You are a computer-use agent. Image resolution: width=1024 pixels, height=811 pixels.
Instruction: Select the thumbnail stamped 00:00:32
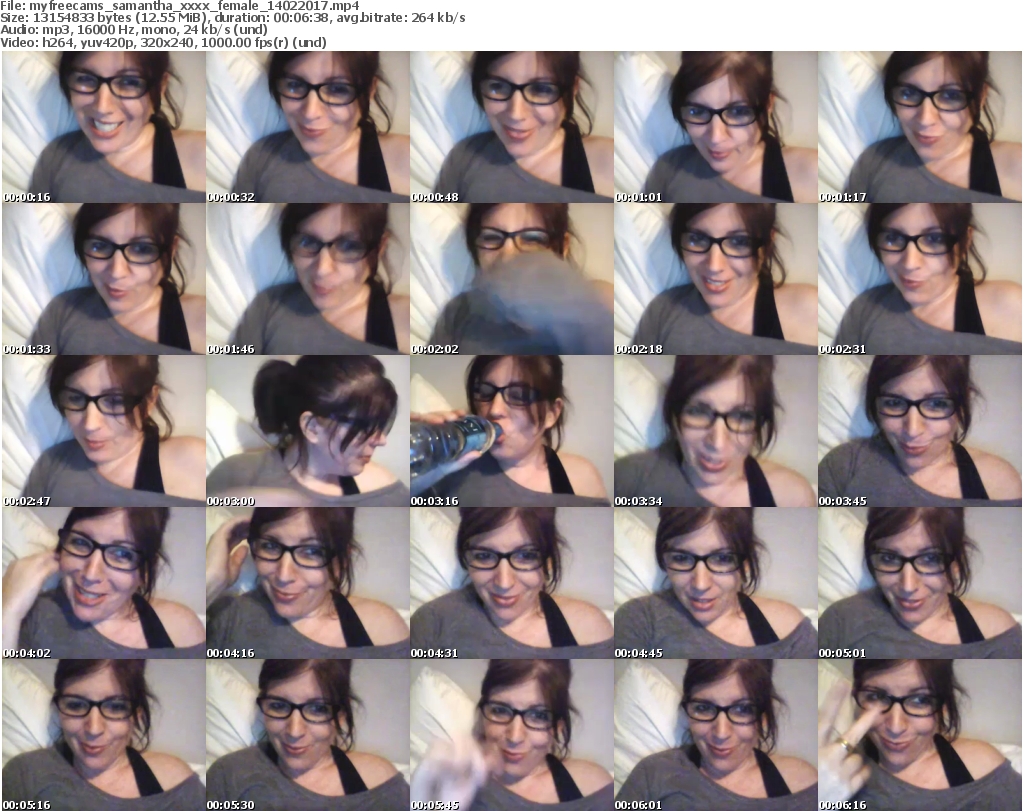308,127
